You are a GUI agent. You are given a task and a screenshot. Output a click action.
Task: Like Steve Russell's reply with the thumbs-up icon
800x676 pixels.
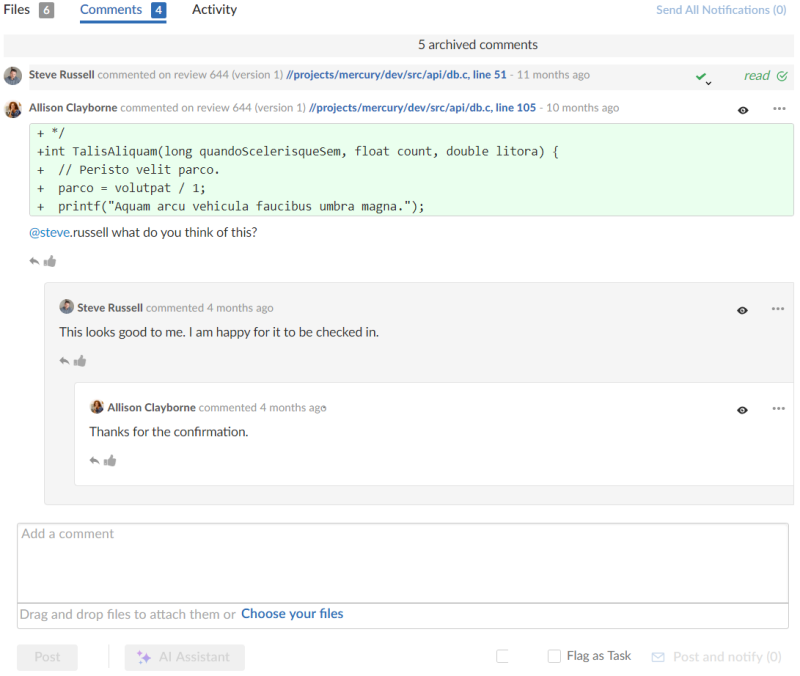tap(80, 361)
